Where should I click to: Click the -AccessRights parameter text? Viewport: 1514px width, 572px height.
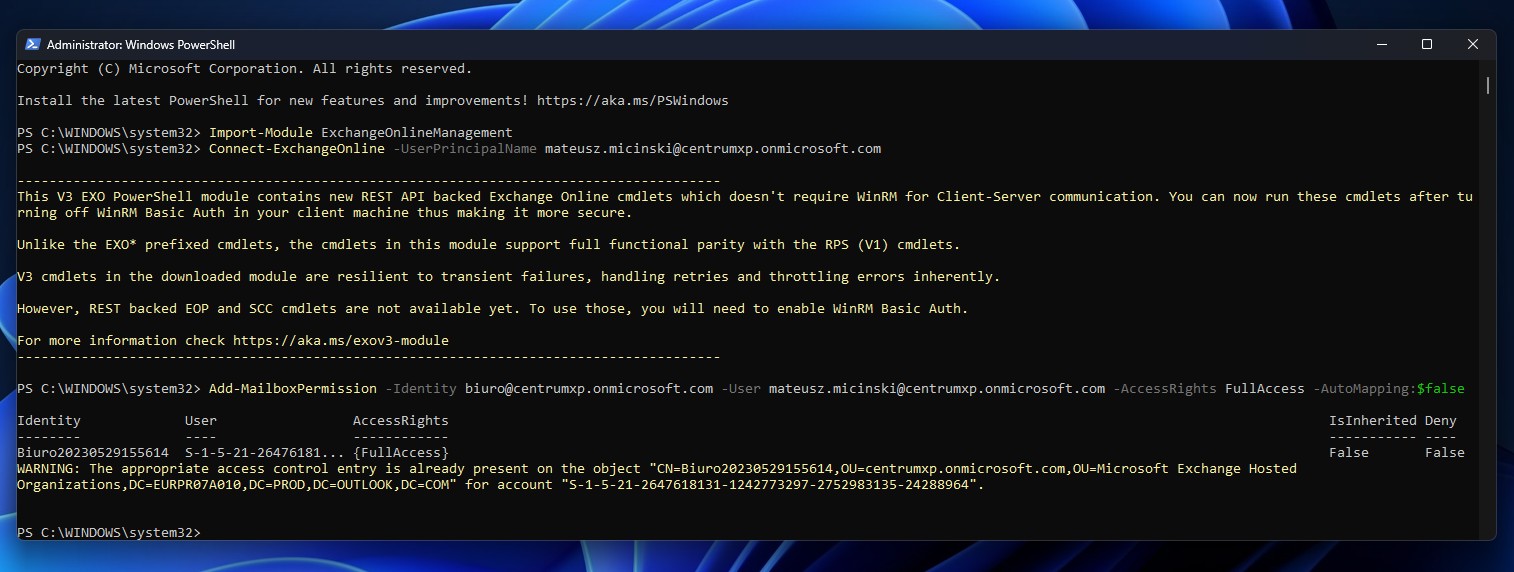pos(1165,388)
